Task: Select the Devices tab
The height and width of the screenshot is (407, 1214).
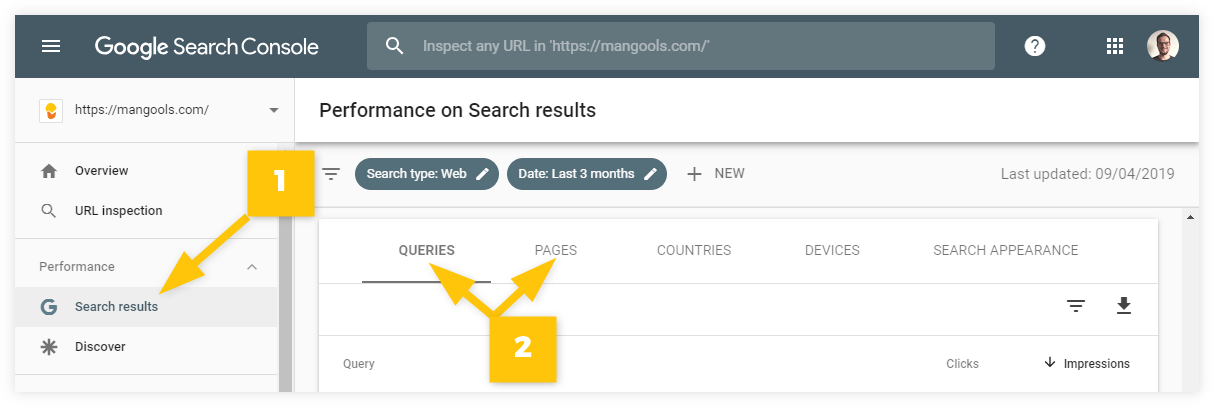Action: (x=832, y=250)
